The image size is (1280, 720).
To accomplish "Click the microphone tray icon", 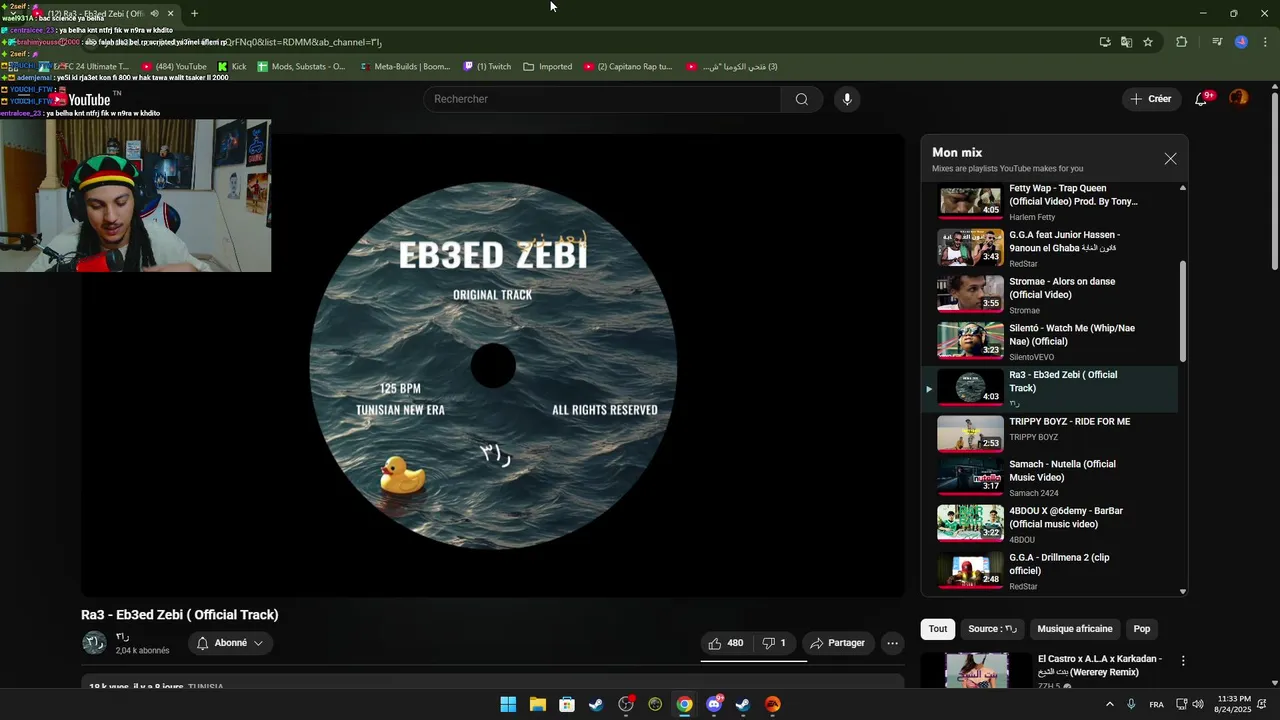I will coord(1131,704).
